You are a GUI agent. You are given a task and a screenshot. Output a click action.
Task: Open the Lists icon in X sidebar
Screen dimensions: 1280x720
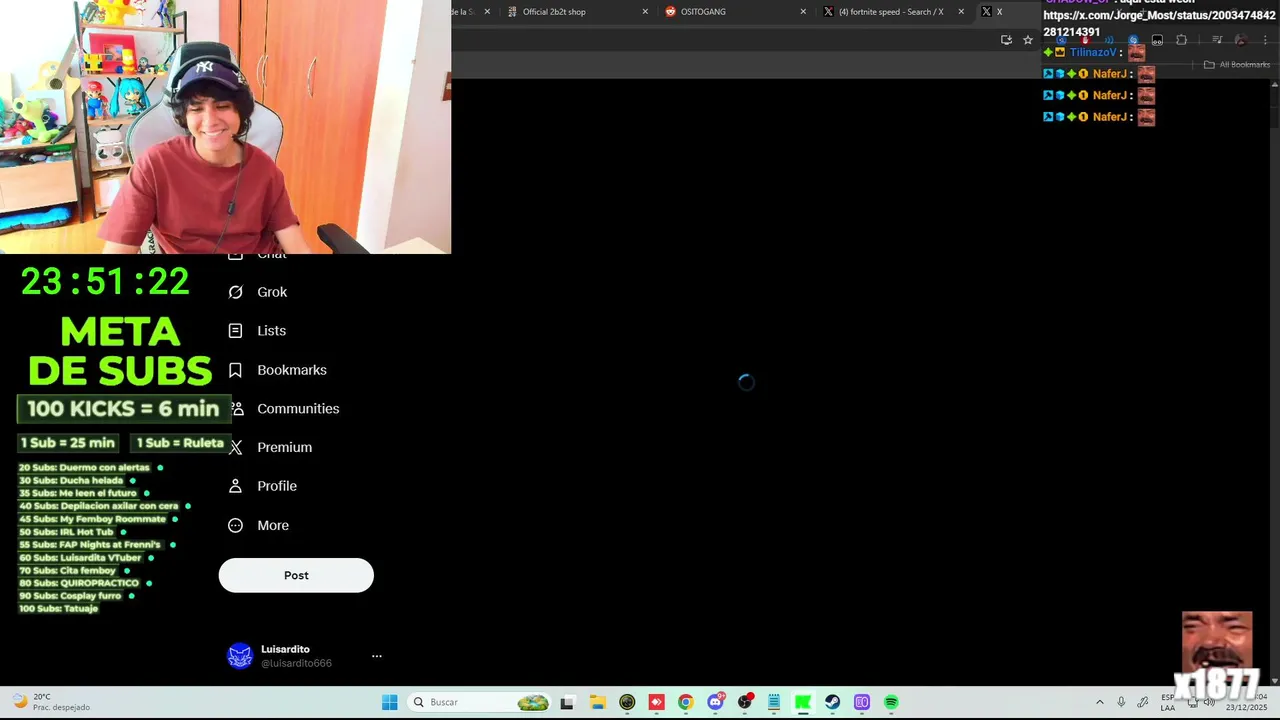point(235,331)
